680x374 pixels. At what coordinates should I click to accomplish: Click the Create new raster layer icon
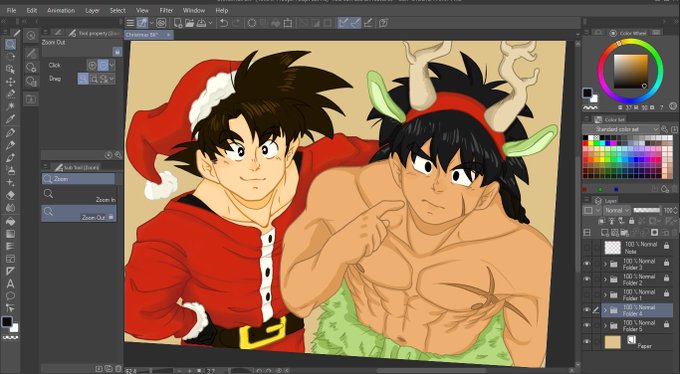tap(605, 233)
